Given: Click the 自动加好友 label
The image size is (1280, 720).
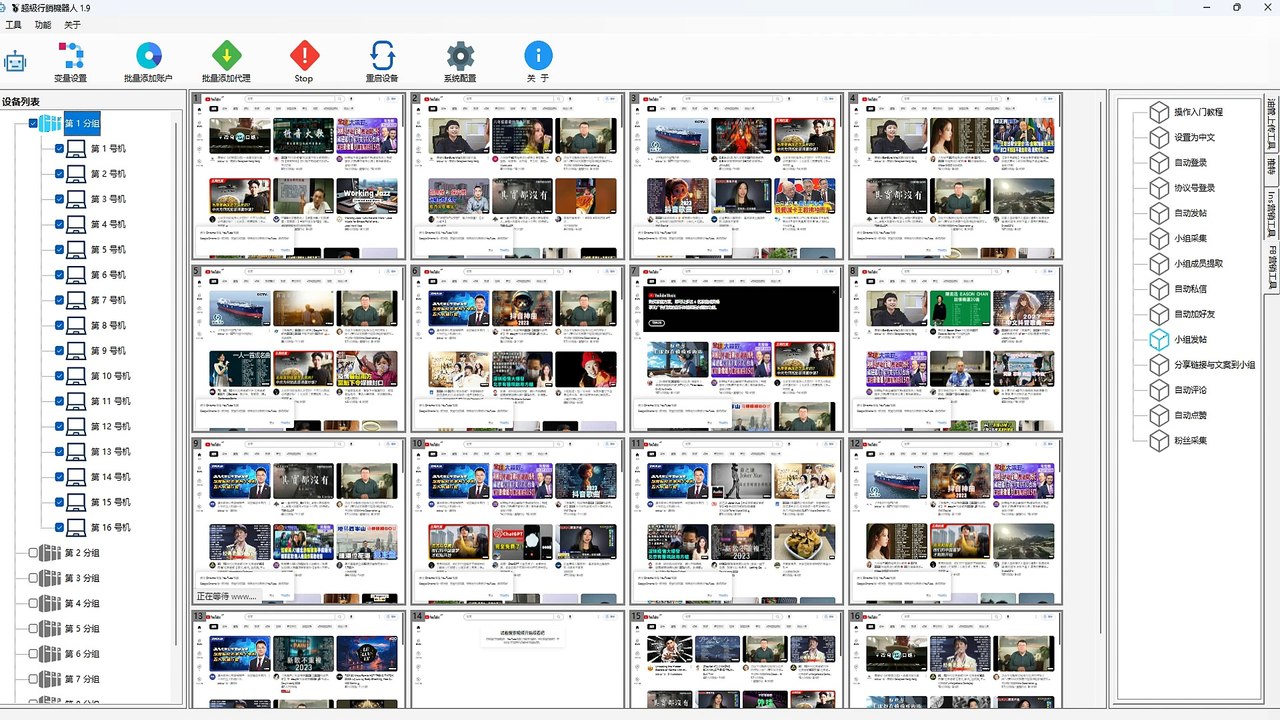Looking at the screenshot, I should click(1194, 314).
